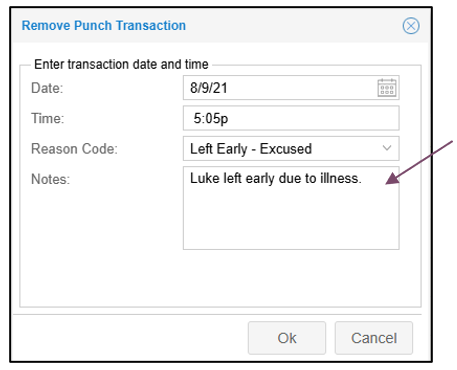Confirm with the Ok button
This screenshot has width=457, height=370.
pyautogui.click(x=287, y=338)
